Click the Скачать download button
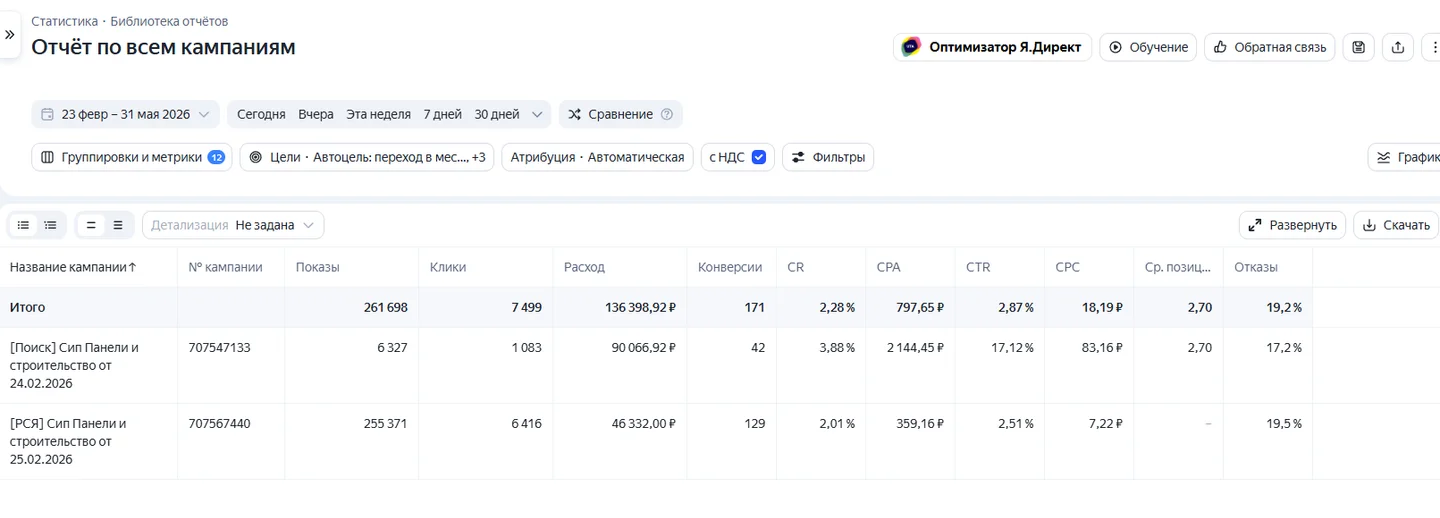 [x=1396, y=225]
